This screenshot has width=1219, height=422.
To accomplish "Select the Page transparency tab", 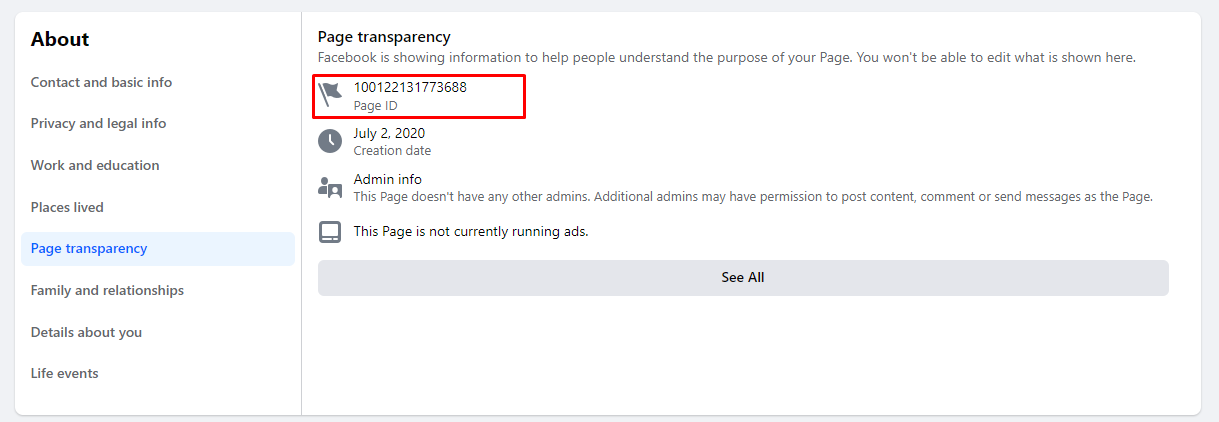I will point(89,249).
